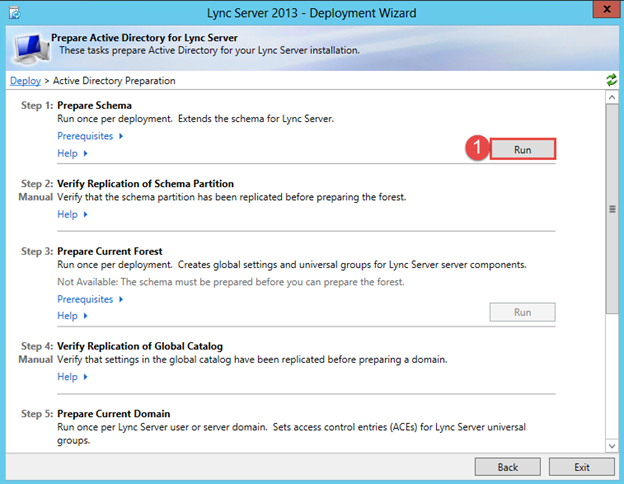Click the scrollbar up arrow
This screenshot has height=484, width=624.
(x=612, y=97)
